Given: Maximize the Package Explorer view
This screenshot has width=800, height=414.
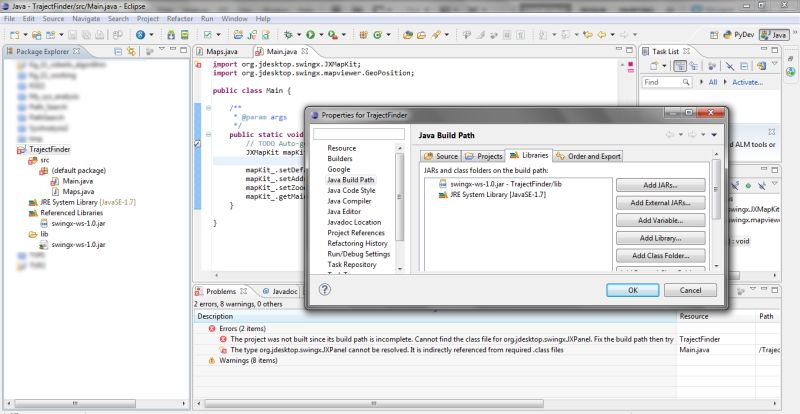Looking at the screenshot, I should pyautogui.click(x=184, y=50).
